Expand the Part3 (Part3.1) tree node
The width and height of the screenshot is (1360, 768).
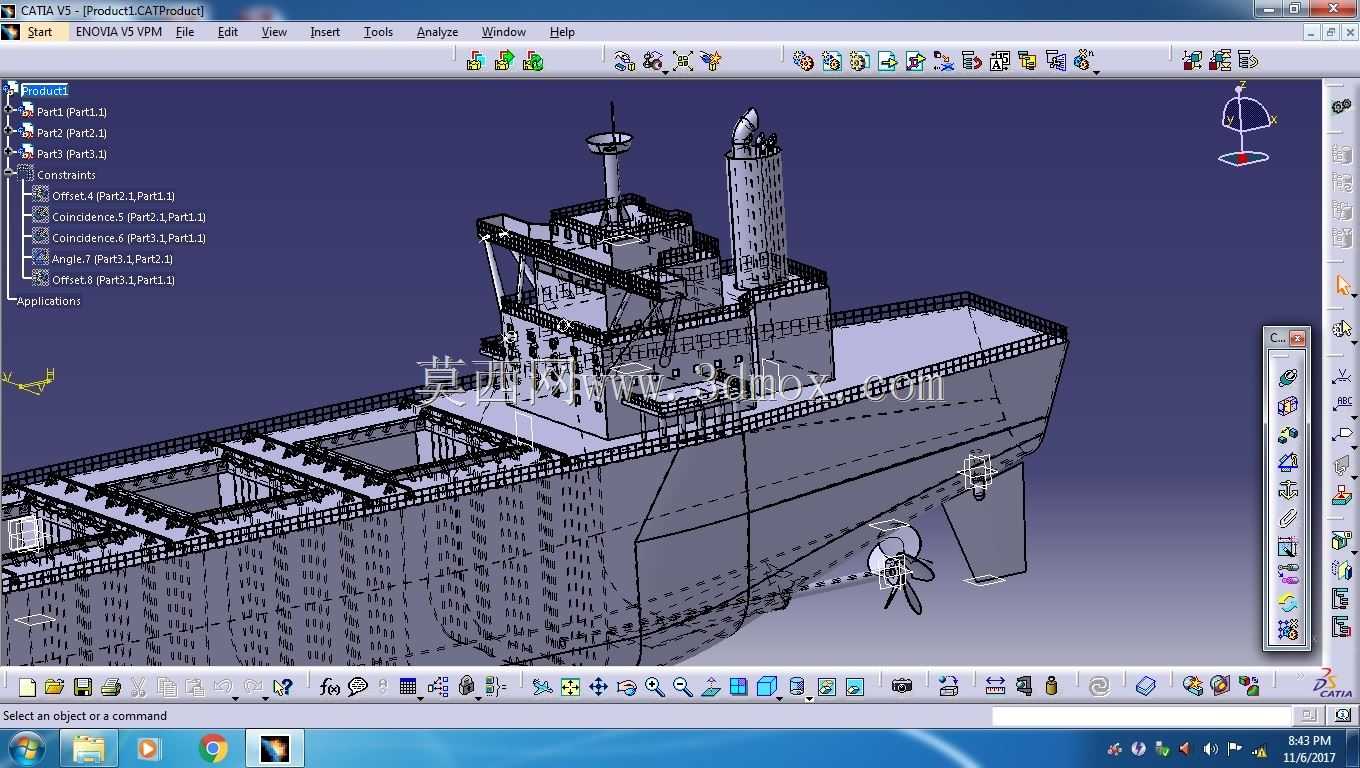point(9,153)
